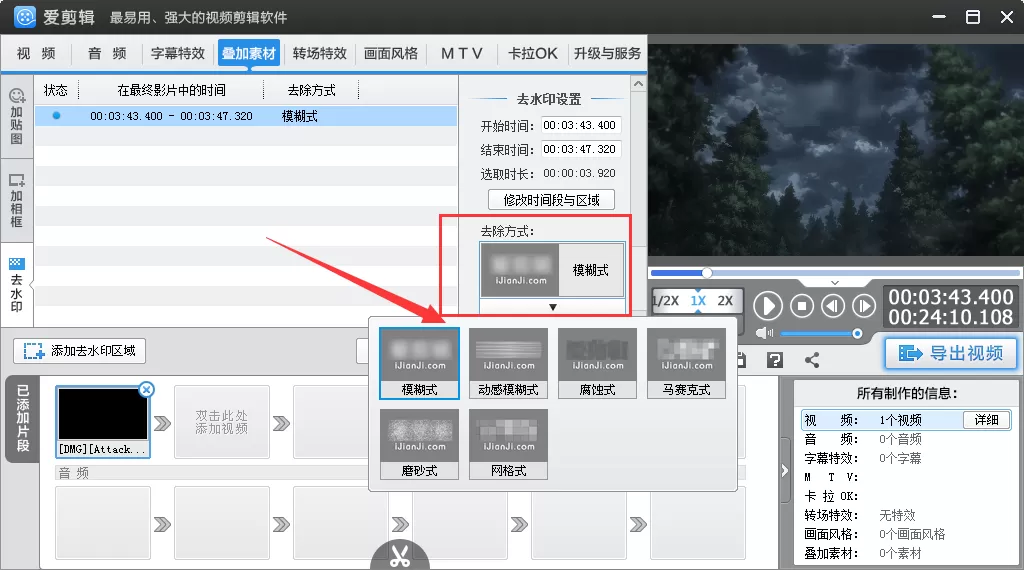Click the current 模糊式 style preview box
The image size is (1024, 570).
coord(552,270)
